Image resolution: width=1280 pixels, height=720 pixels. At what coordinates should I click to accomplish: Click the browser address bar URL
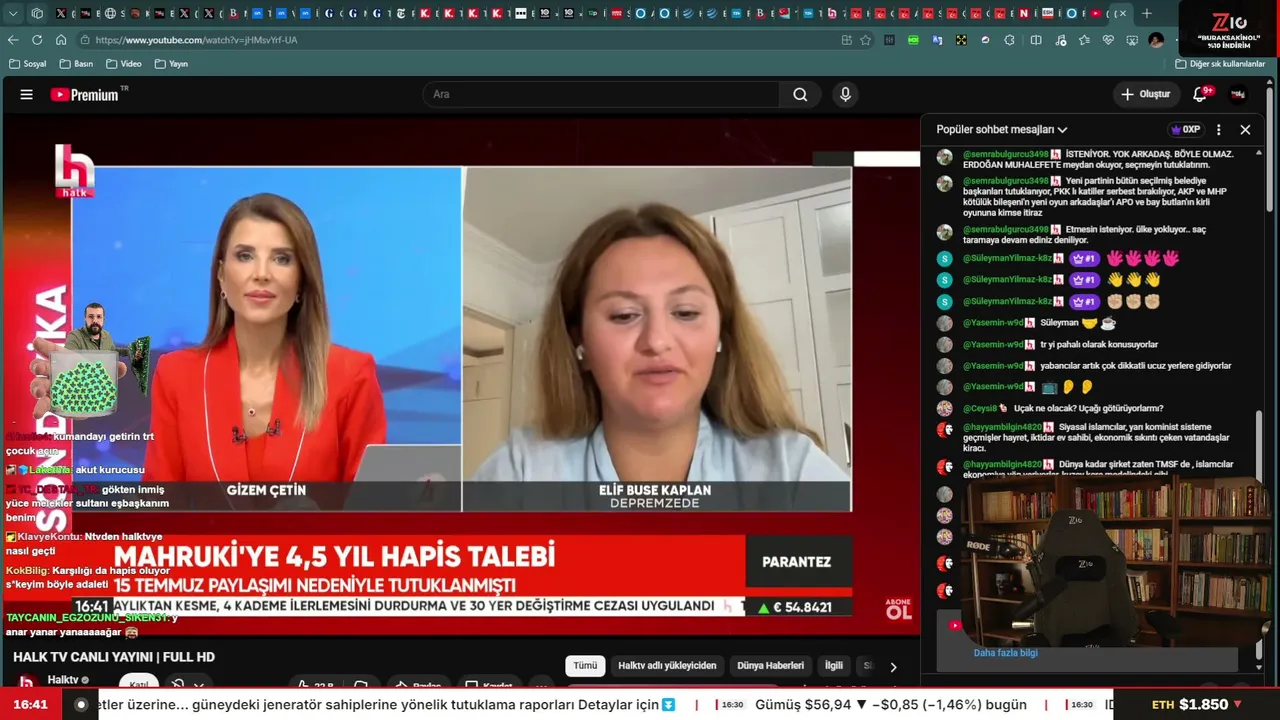(196, 40)
